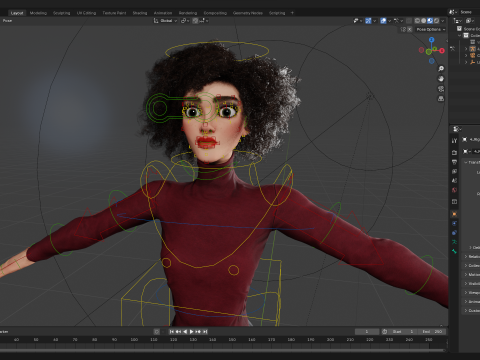The image size is (480, 360).
Task: Open the World properties tab
Action: 454,190
